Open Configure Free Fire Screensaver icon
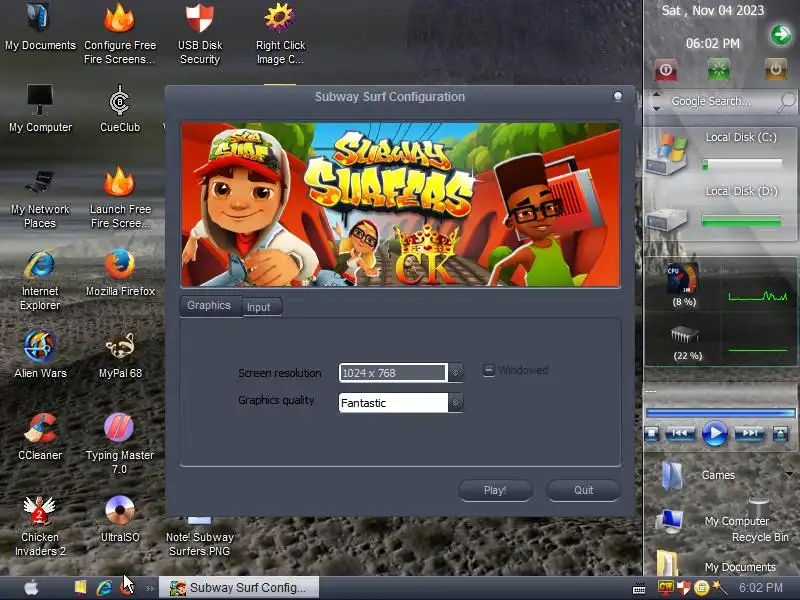Screen dimensions: 800x600 pos(119,34)
